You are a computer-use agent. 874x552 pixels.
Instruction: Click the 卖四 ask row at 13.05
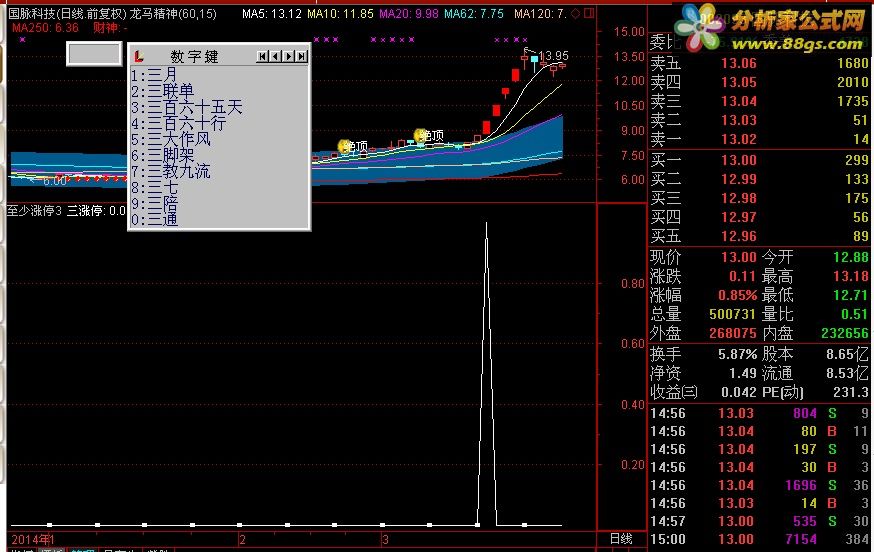click(x=760, y=82)
